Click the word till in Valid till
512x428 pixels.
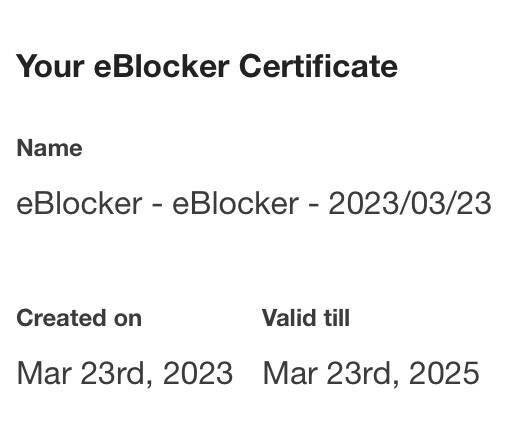332,318
